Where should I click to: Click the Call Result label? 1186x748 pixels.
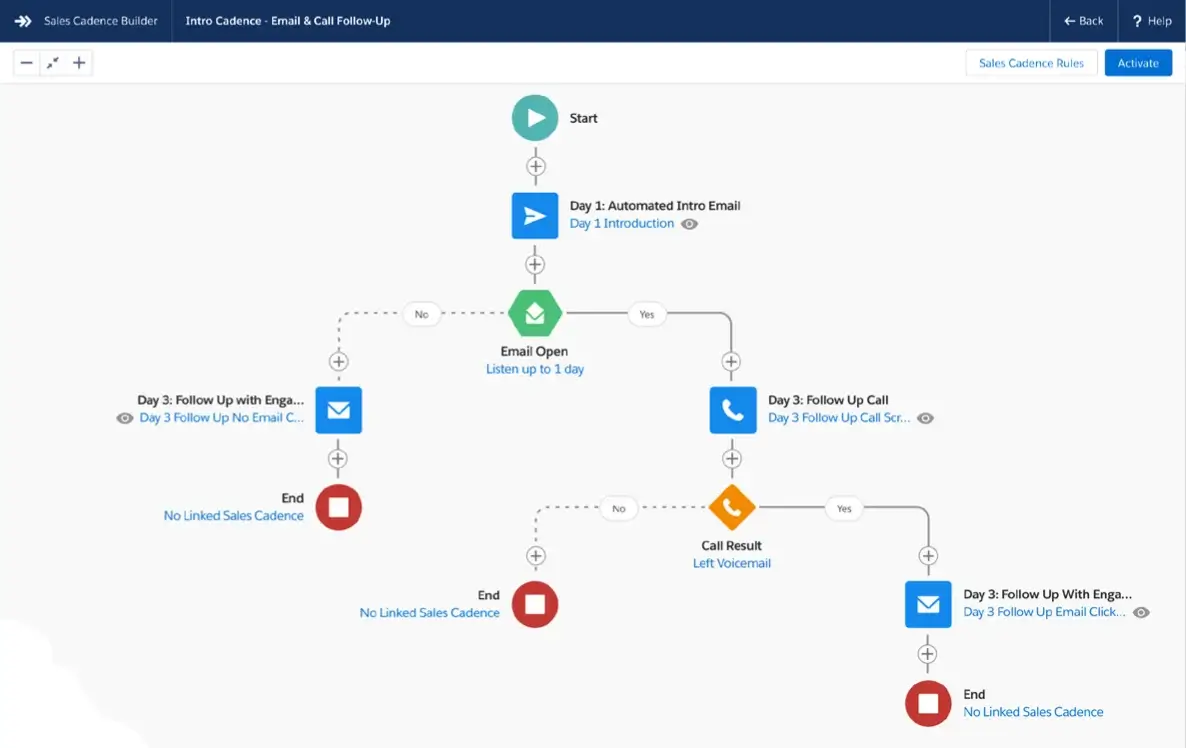(731, 545)
